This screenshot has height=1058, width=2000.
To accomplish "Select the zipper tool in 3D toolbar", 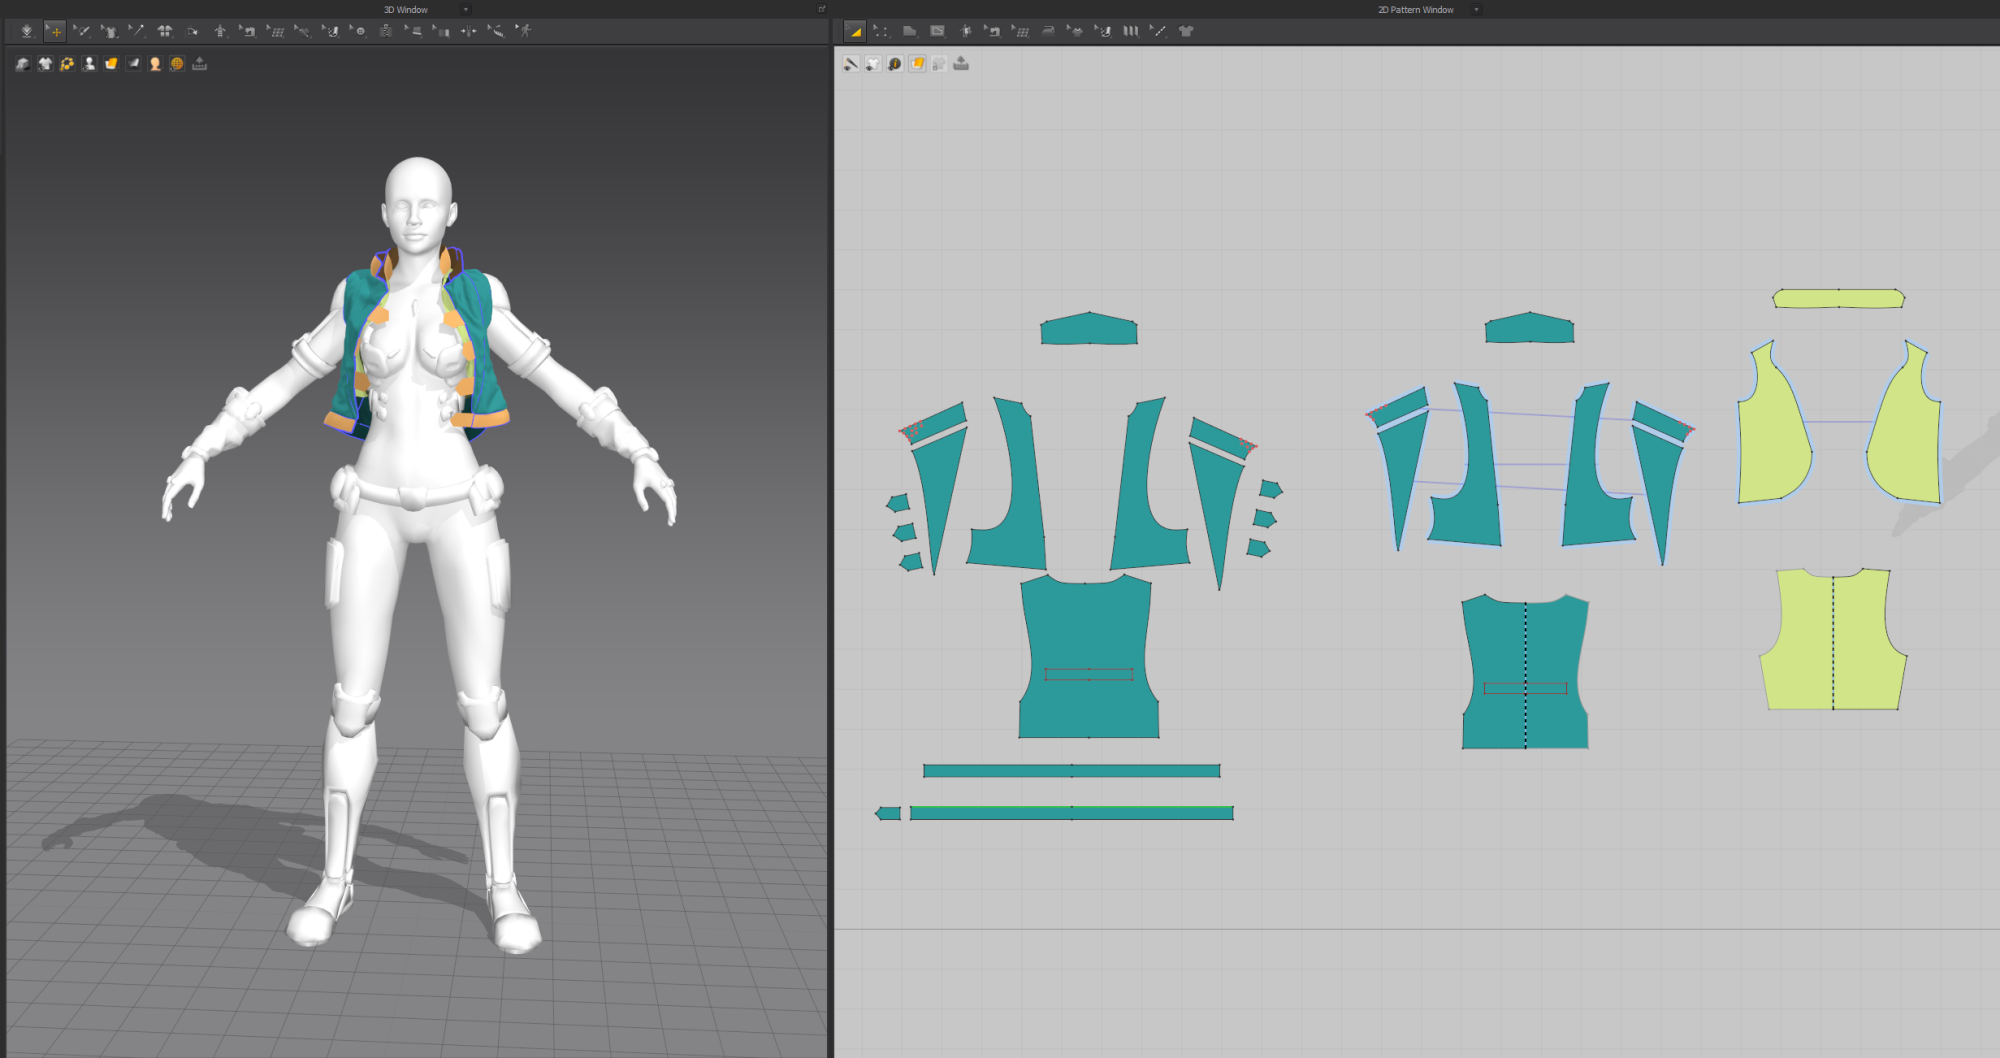I will 385,32.
